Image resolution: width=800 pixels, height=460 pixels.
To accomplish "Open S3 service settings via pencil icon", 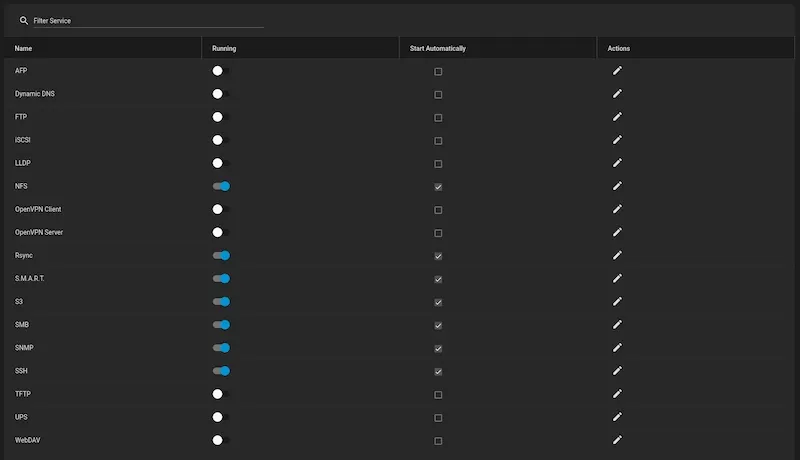I will (x=617, y=302).
